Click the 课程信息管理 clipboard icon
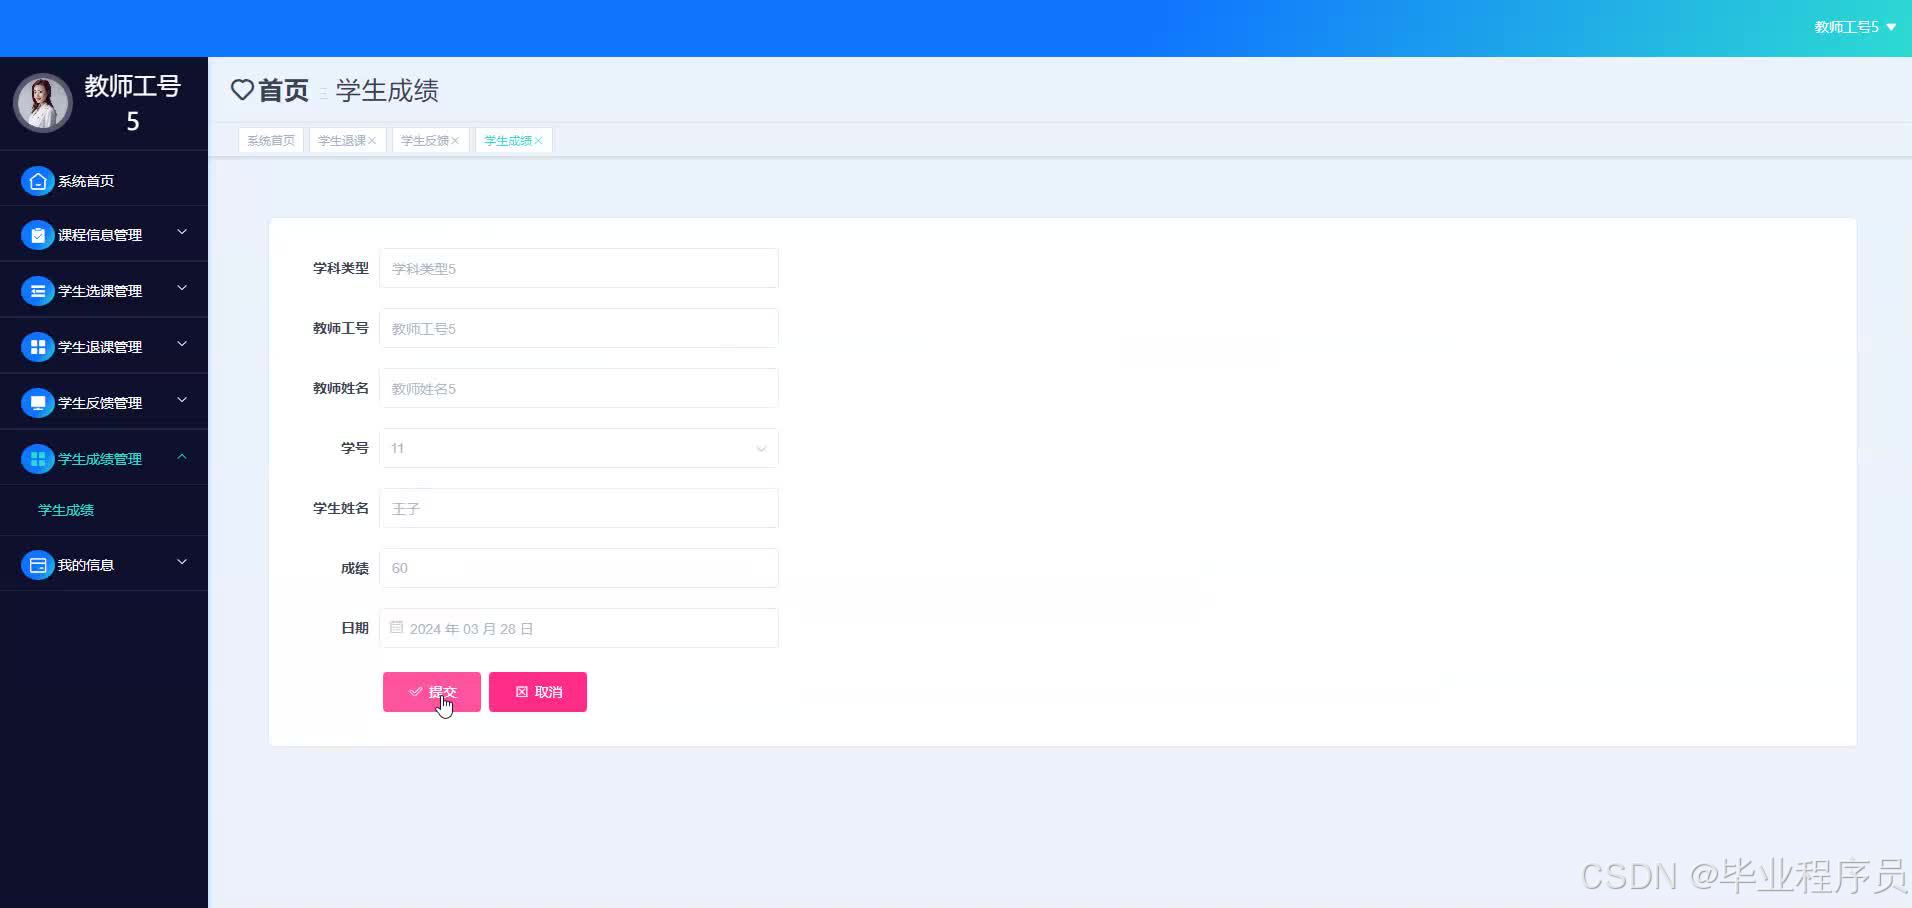 click(x=37, y=235)
